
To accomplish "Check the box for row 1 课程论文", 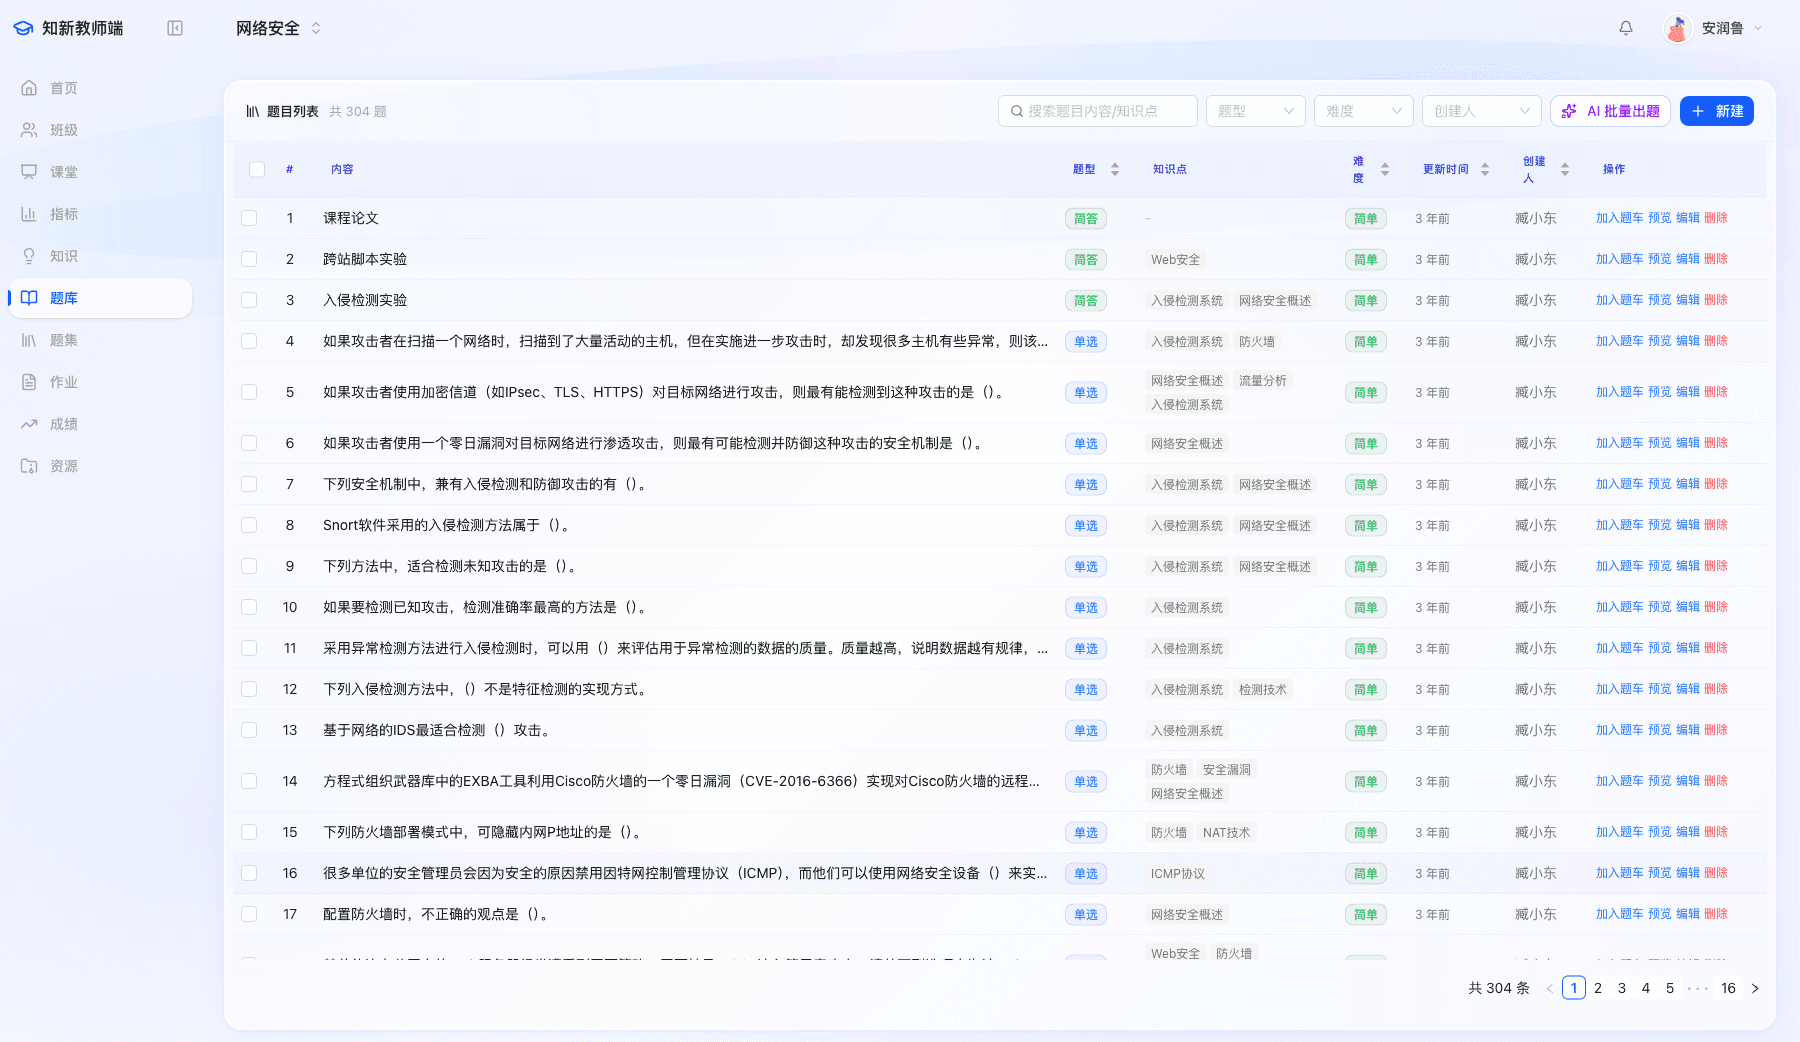I will click(x=249, y=218).
